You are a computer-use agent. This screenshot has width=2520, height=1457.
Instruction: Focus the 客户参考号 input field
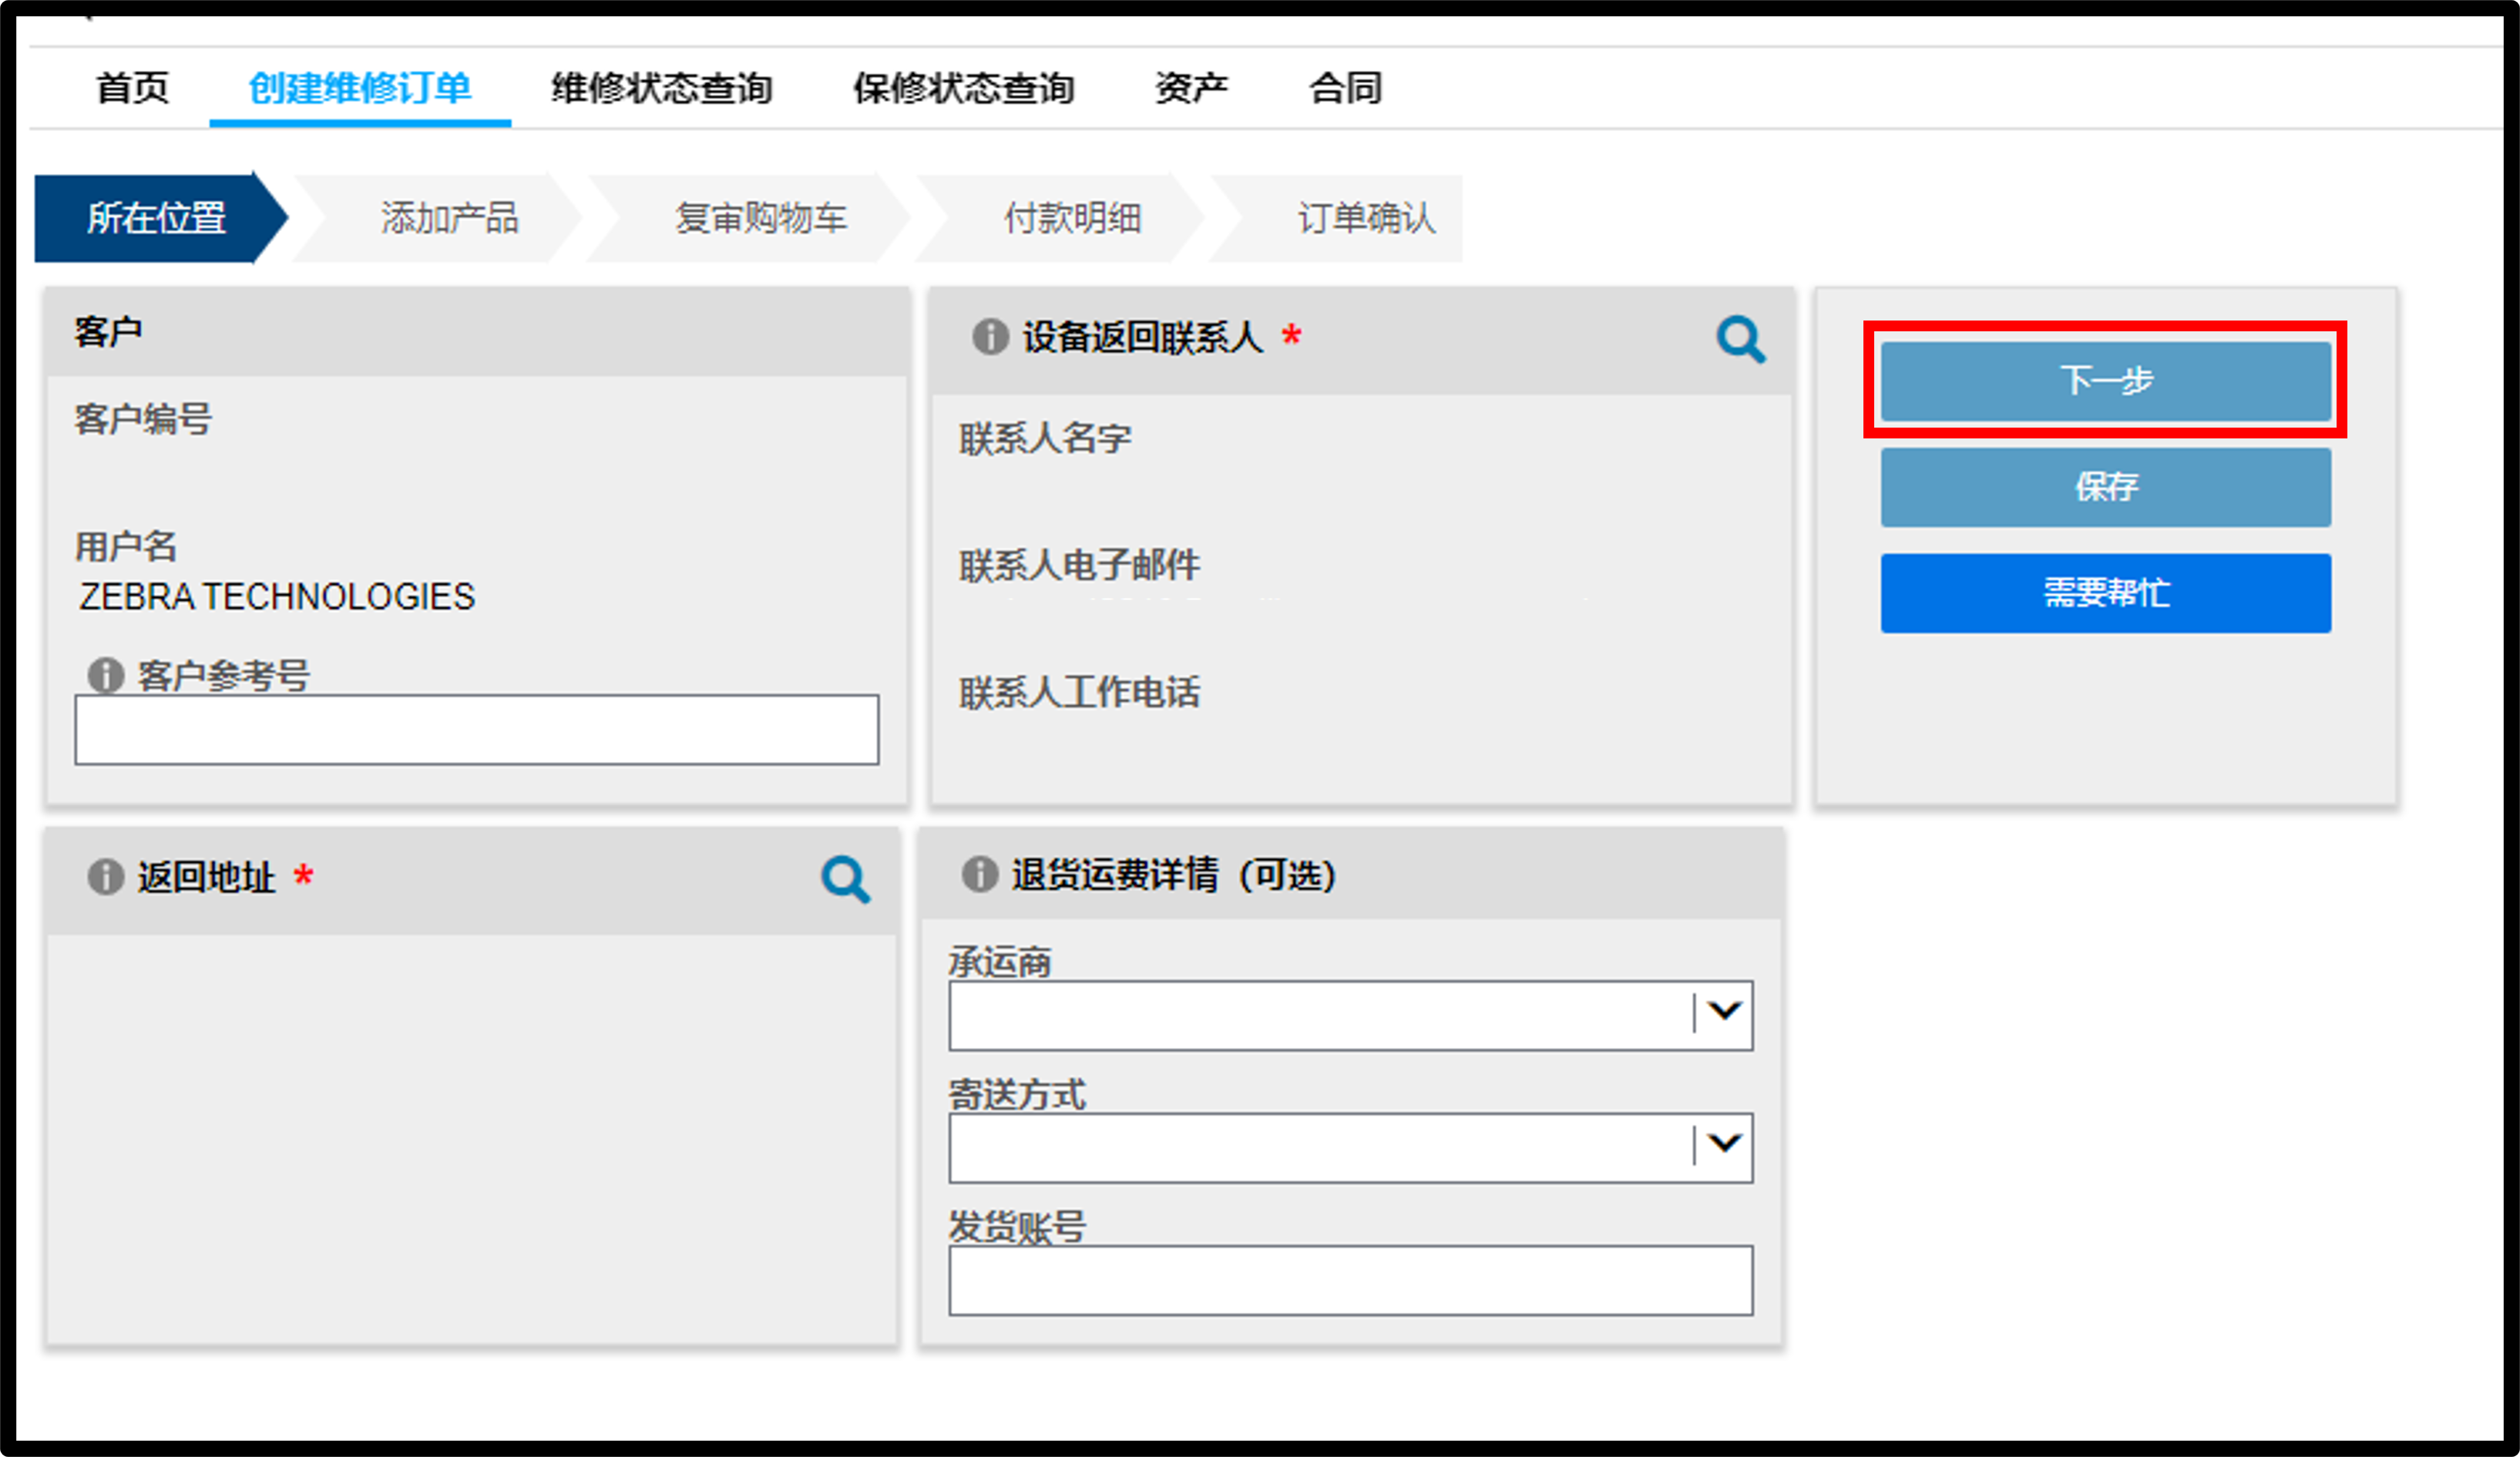coord(477,730)
